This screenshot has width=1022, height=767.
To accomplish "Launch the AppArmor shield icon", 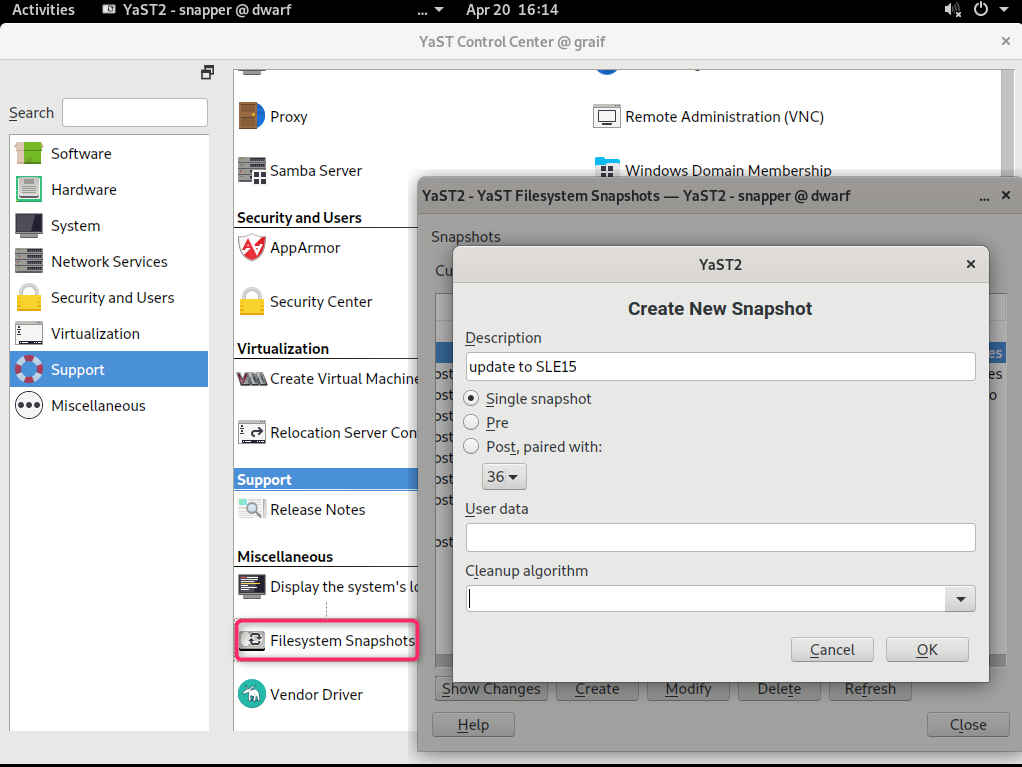I will tap(252, 248).
